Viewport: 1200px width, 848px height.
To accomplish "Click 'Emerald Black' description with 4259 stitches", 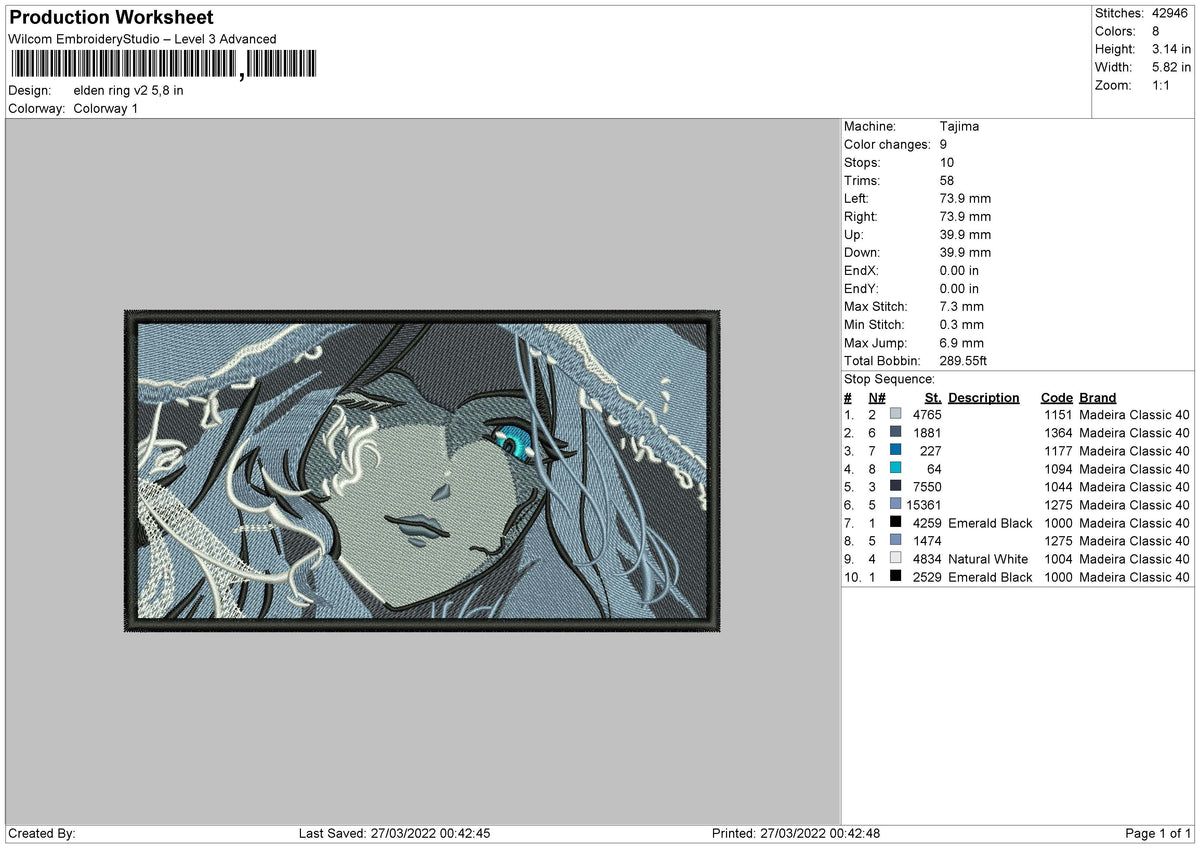I will 990,523.
